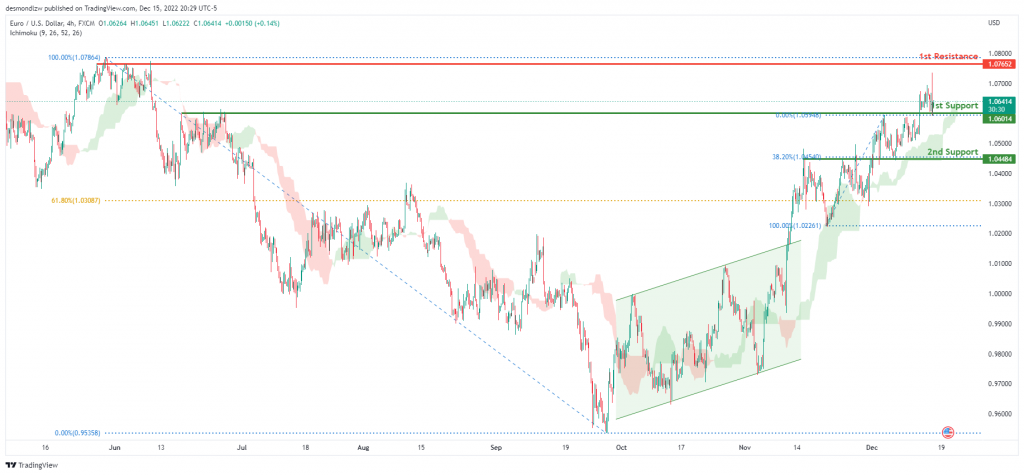
Task: Click the green 1.06014 support price tag
Action: pyautogui.click(x=1000, y=118)
